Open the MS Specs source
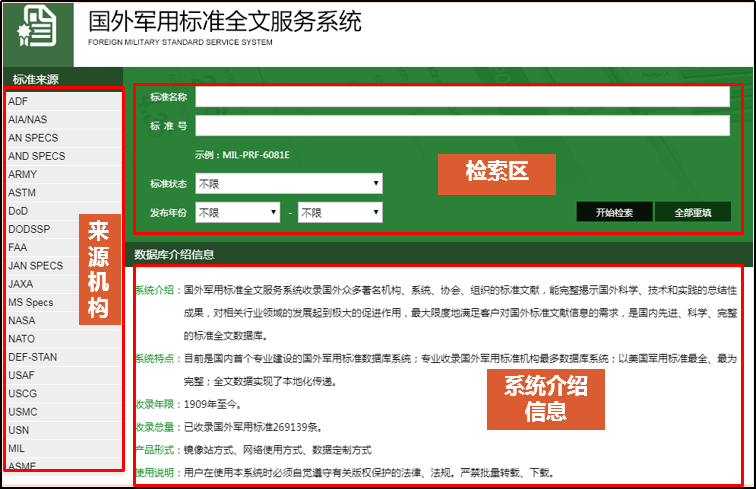The image size is (756, 489). [31, 302]
